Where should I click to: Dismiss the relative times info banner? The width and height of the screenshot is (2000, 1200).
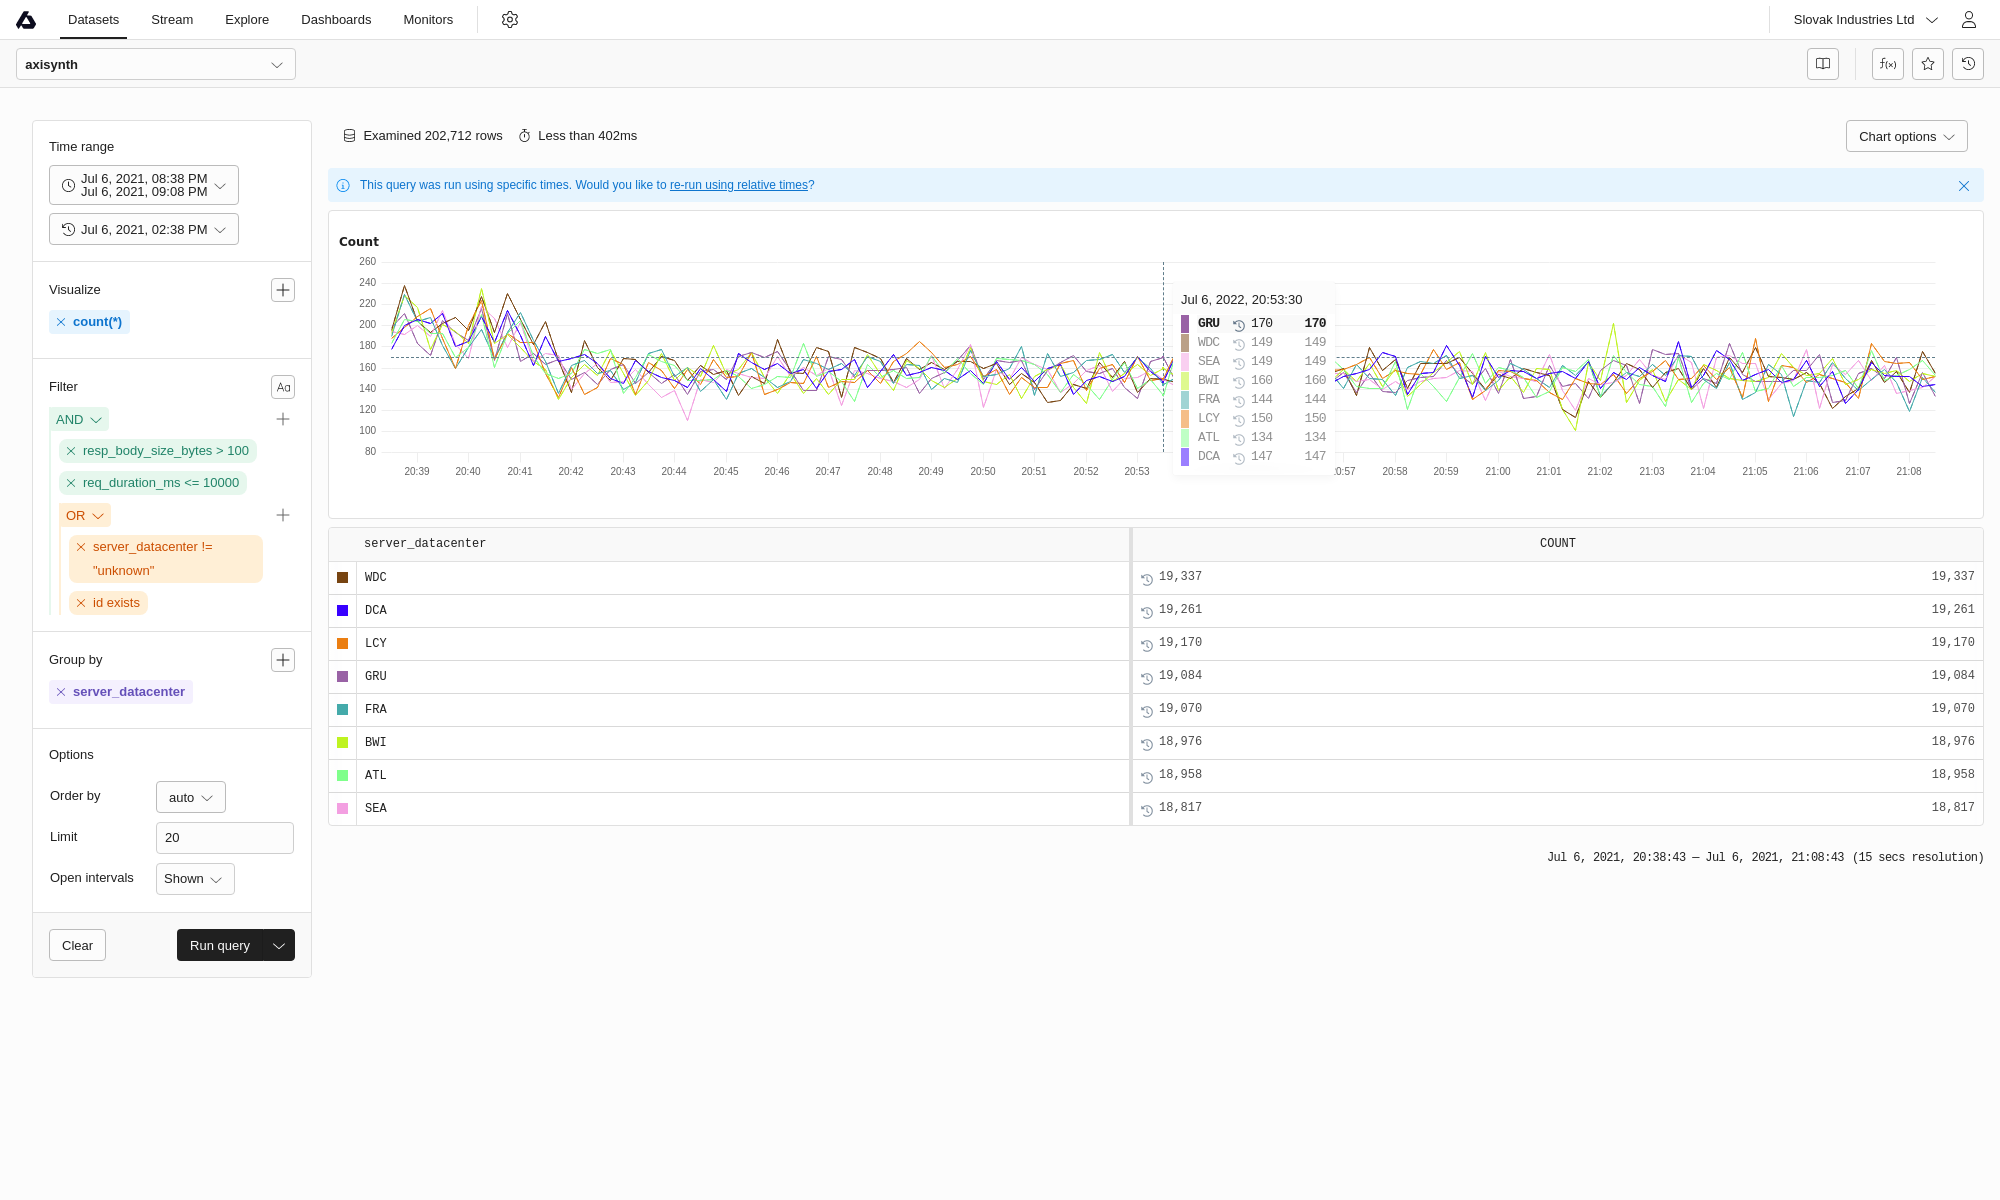point(1964,186)
